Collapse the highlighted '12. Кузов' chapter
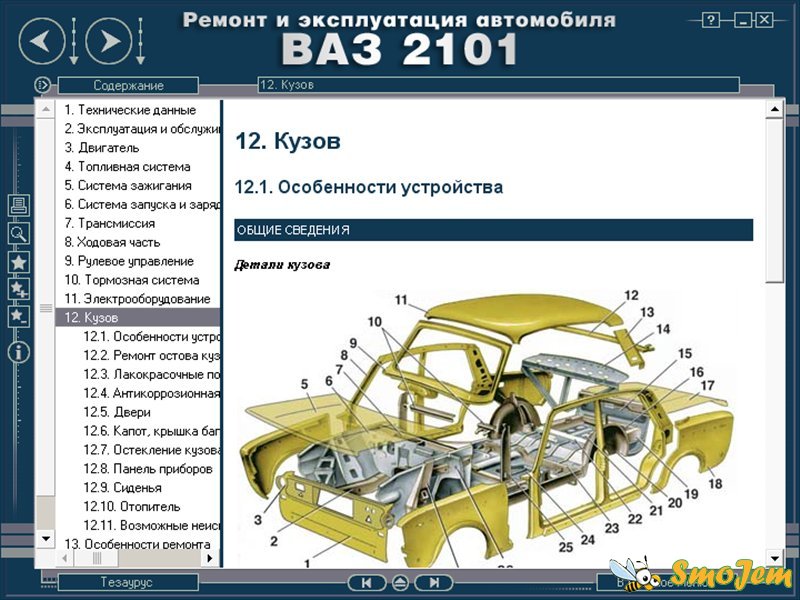 pos(137,317)
